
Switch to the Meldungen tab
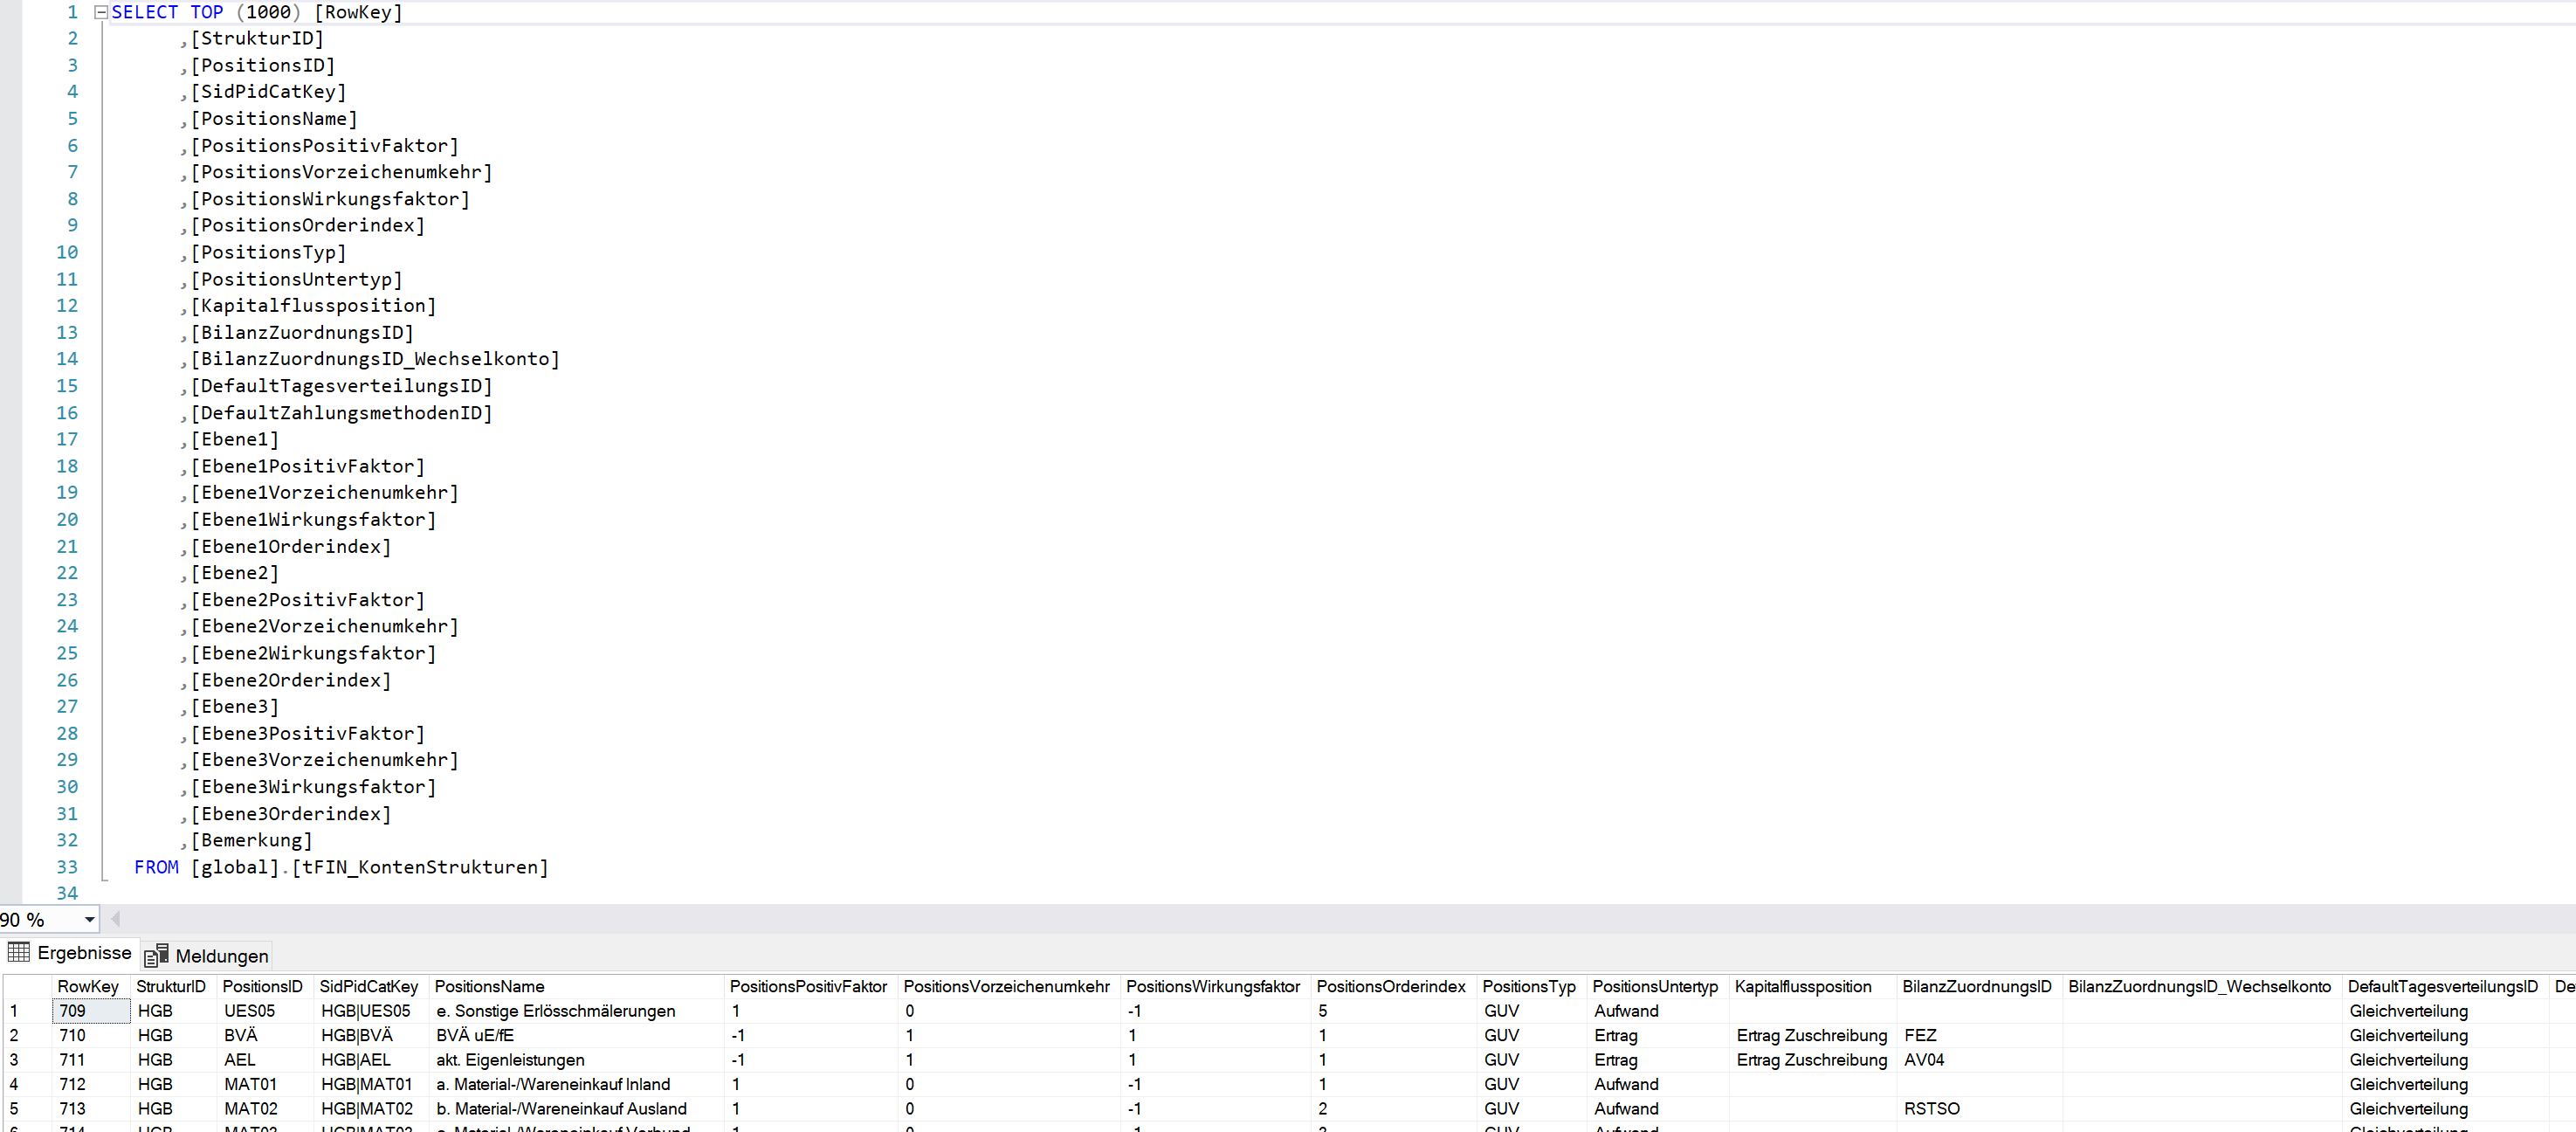[221, 956]
